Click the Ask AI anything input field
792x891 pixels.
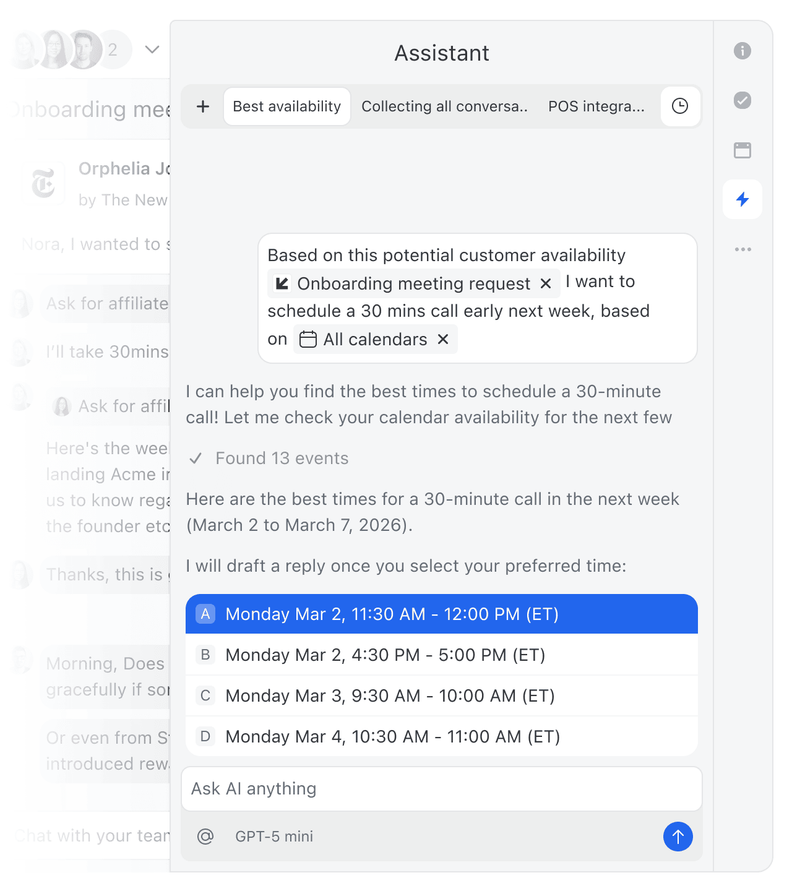(x=442, y=789)
